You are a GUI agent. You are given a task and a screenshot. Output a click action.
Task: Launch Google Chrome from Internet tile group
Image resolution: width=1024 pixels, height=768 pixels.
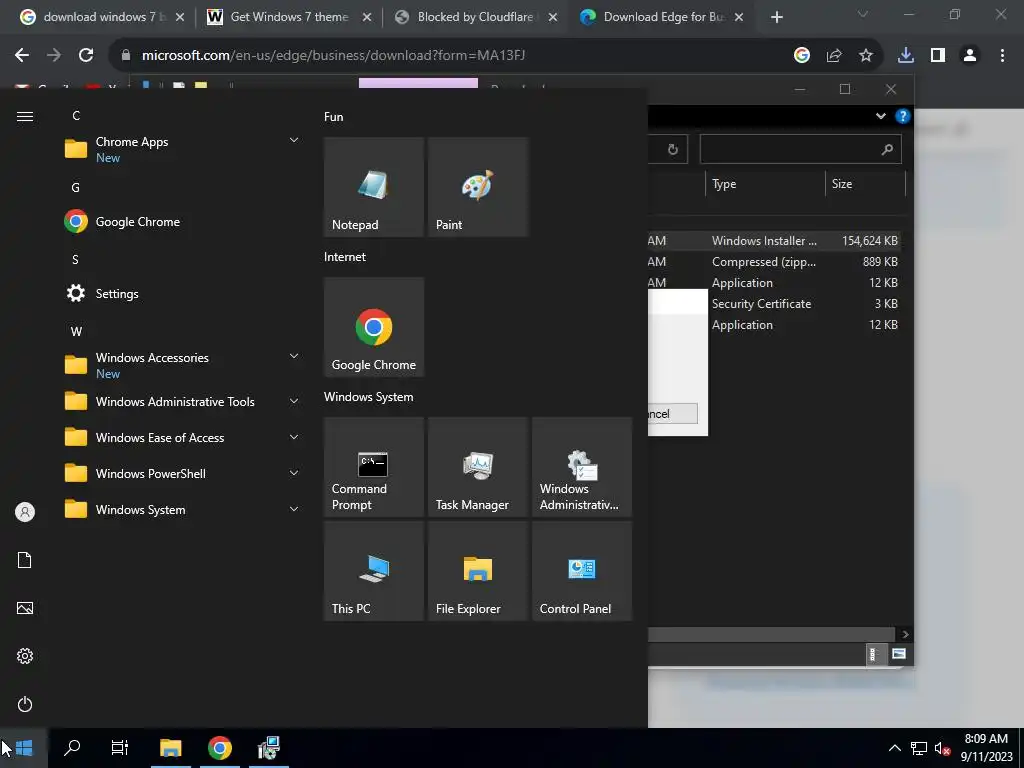click(374, 327)
